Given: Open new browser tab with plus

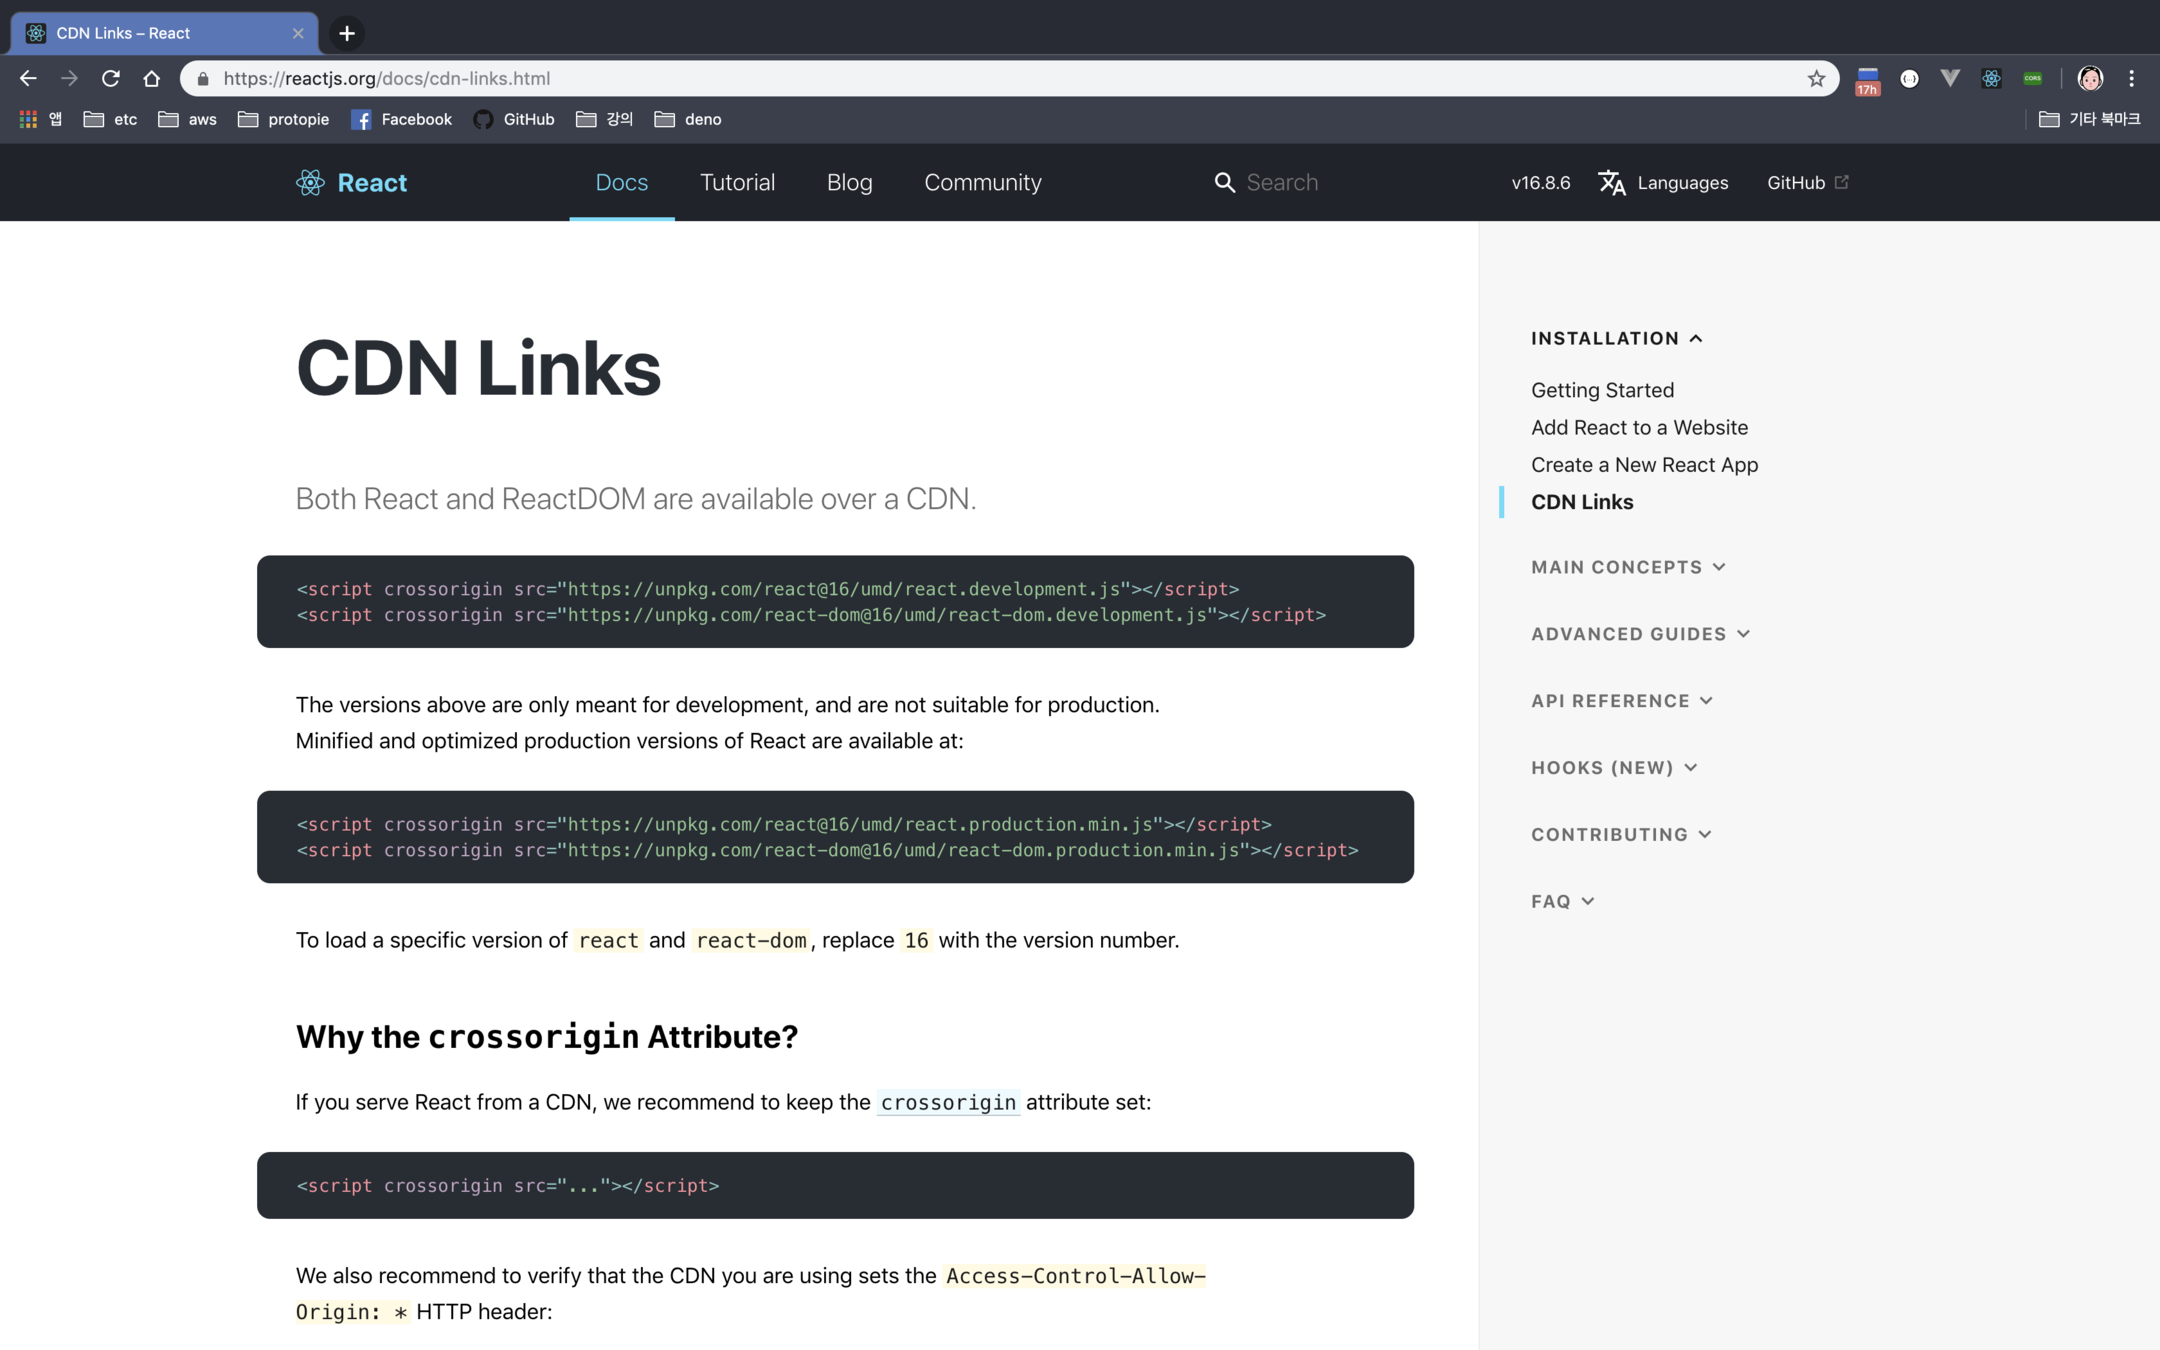Looking at the screenshot, I should click(x=347, y=33).
